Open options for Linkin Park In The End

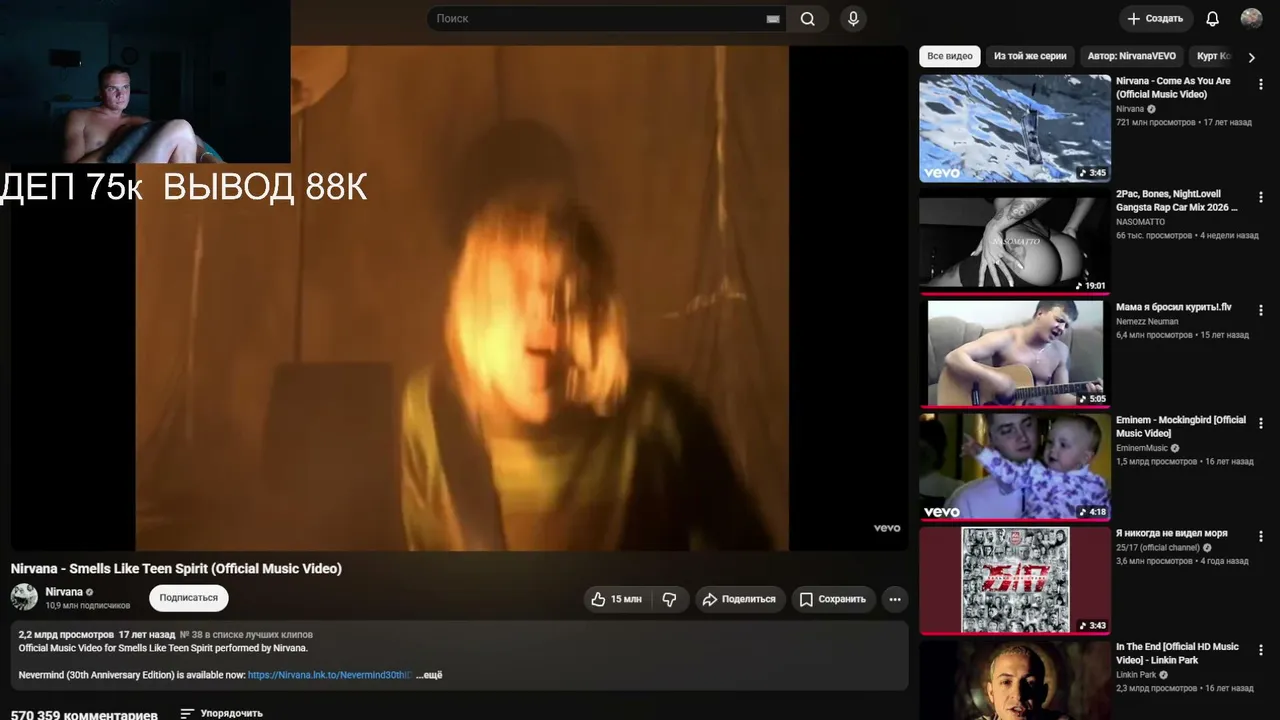pos(1260,649)
